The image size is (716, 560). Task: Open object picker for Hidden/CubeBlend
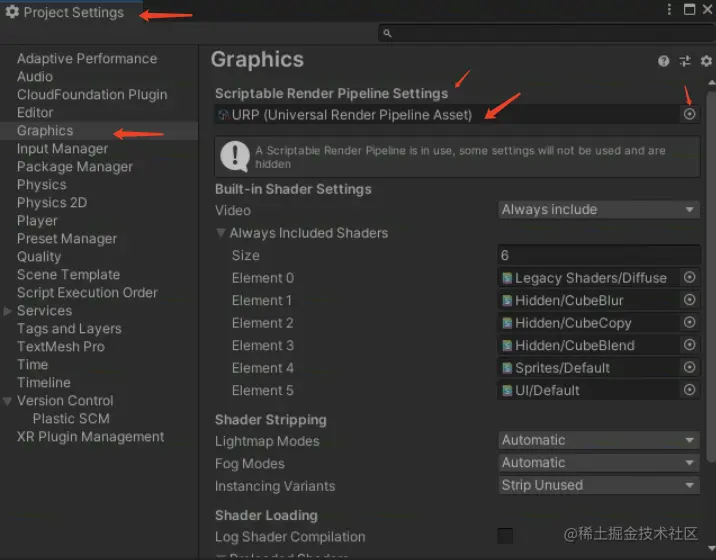(x=690, y=345)
